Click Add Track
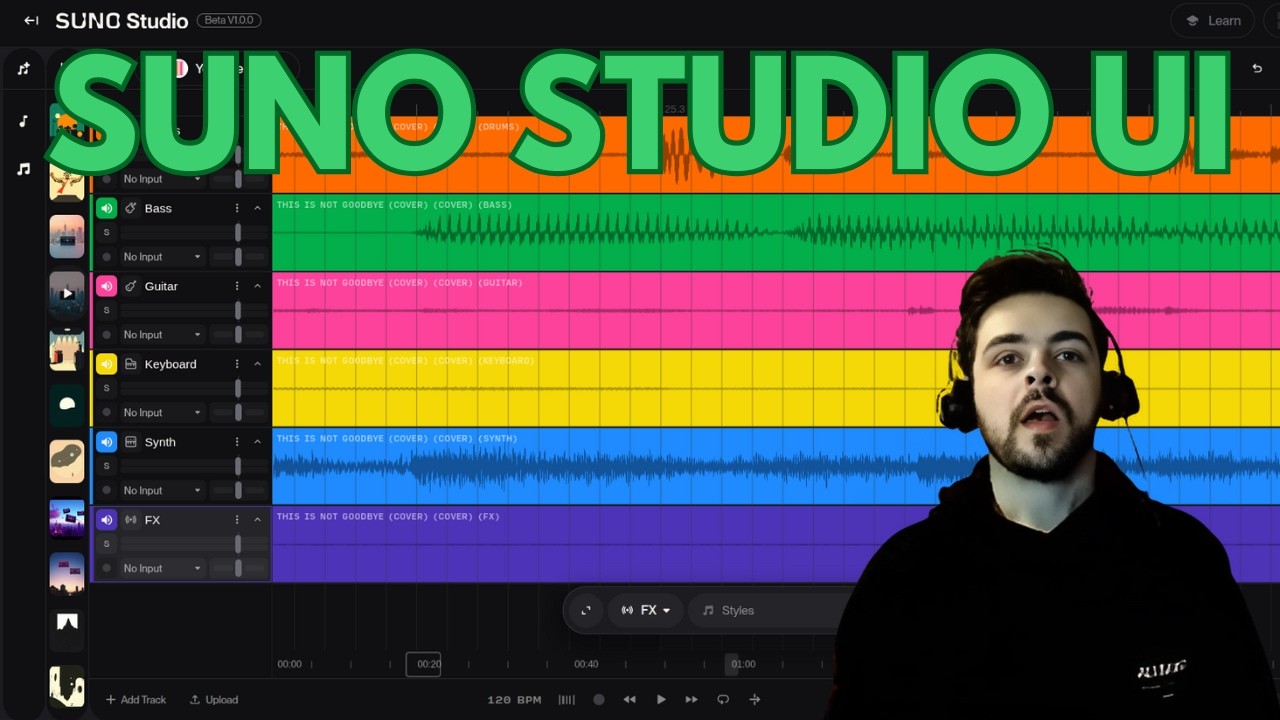 click(136, 700)
